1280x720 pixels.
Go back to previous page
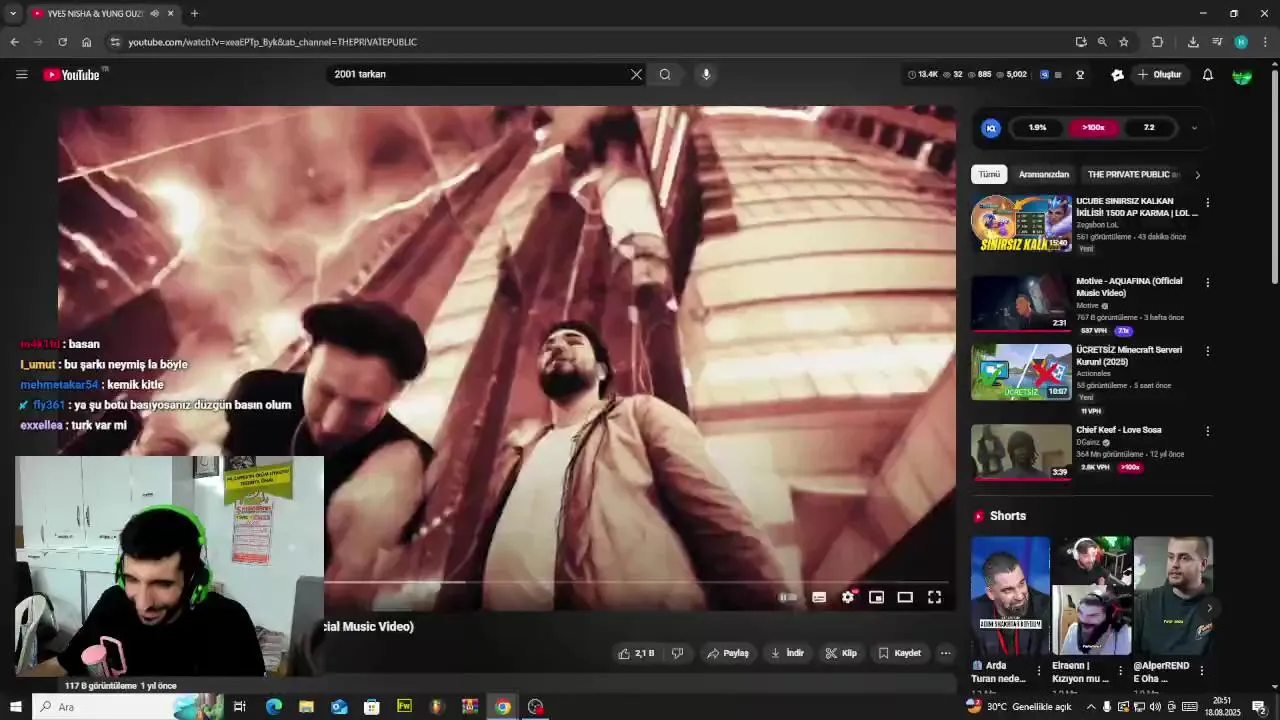[14, 42]
